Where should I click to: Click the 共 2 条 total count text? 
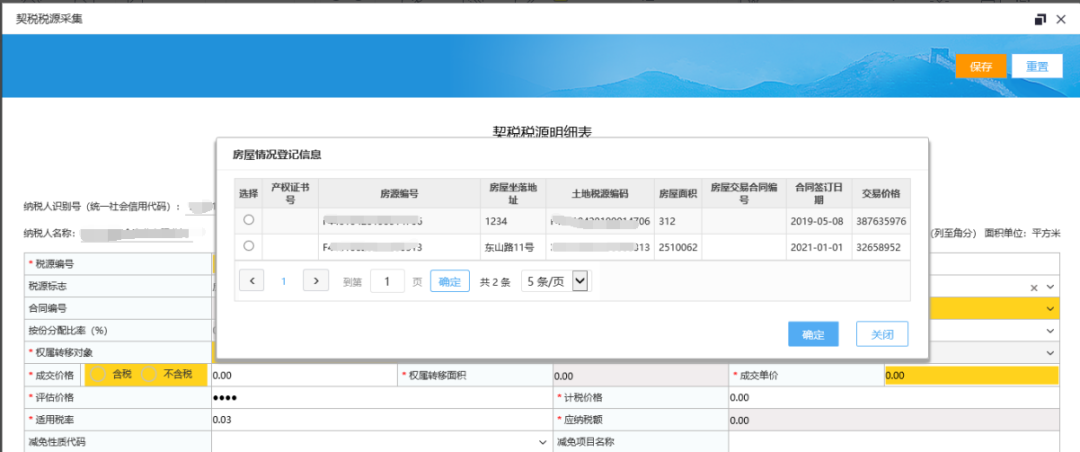coord(495,281)
